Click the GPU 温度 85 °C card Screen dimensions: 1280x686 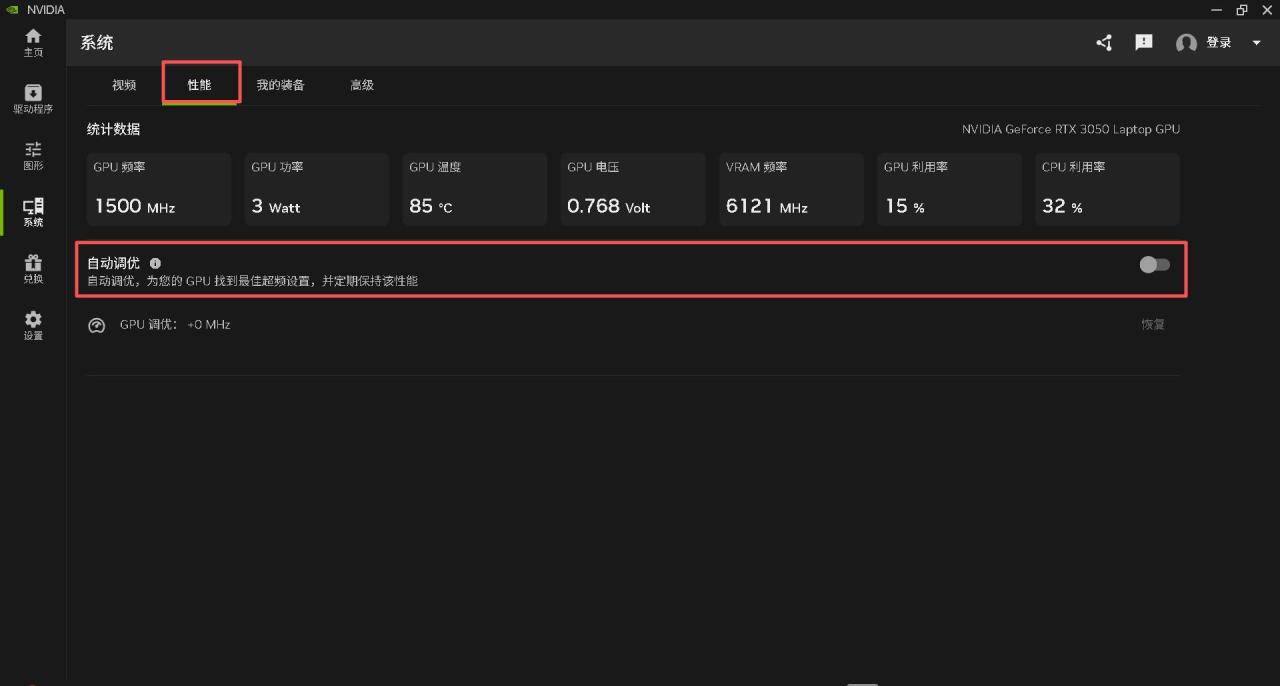[475, 189]
